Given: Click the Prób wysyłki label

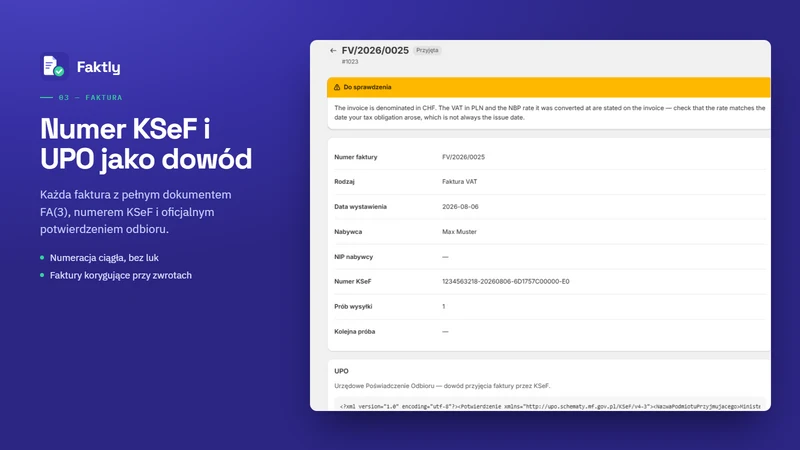Looking at the screenshot, I should [x=353, y=307].
